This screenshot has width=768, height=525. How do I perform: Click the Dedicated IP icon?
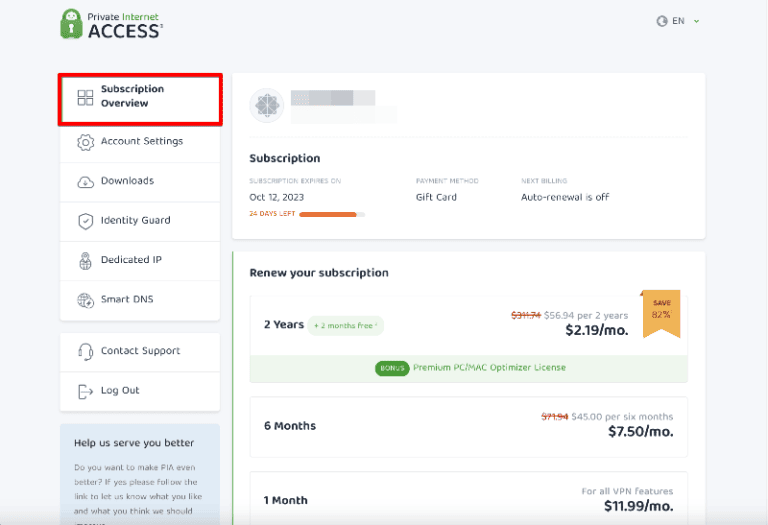pos(85,261)
